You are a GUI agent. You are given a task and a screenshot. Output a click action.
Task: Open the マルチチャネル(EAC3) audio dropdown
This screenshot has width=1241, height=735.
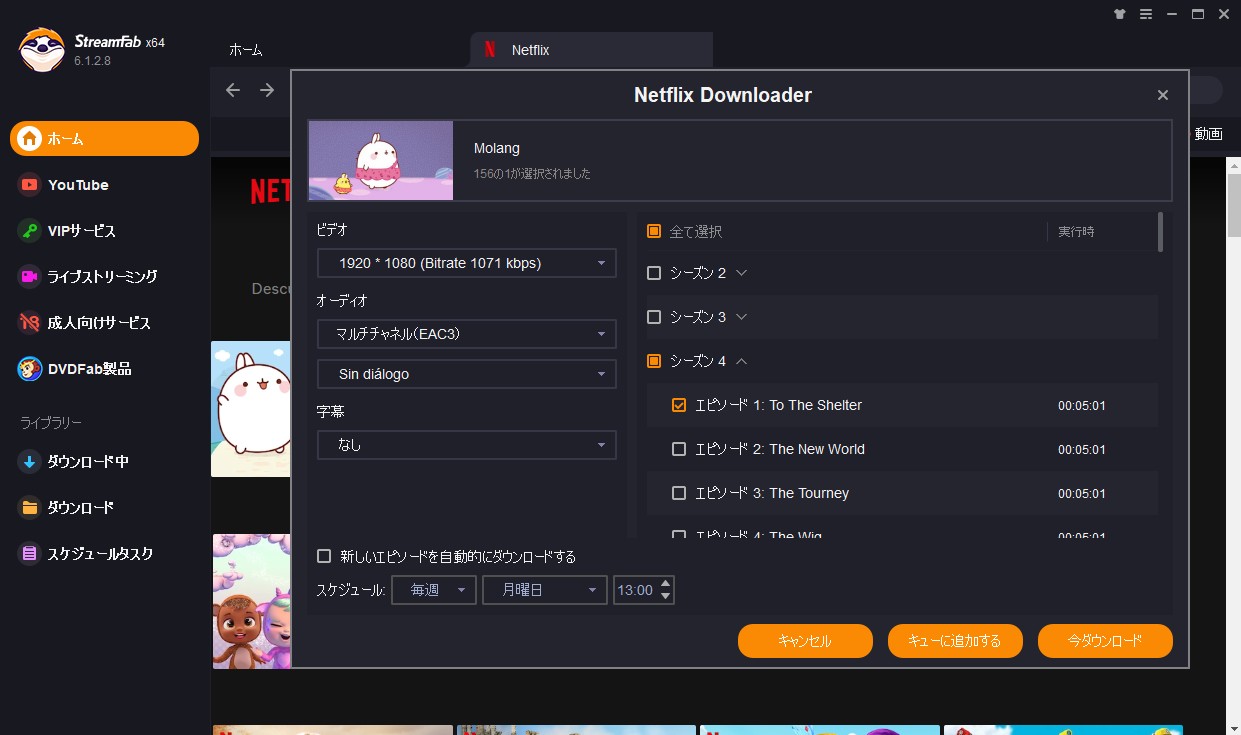467,334
